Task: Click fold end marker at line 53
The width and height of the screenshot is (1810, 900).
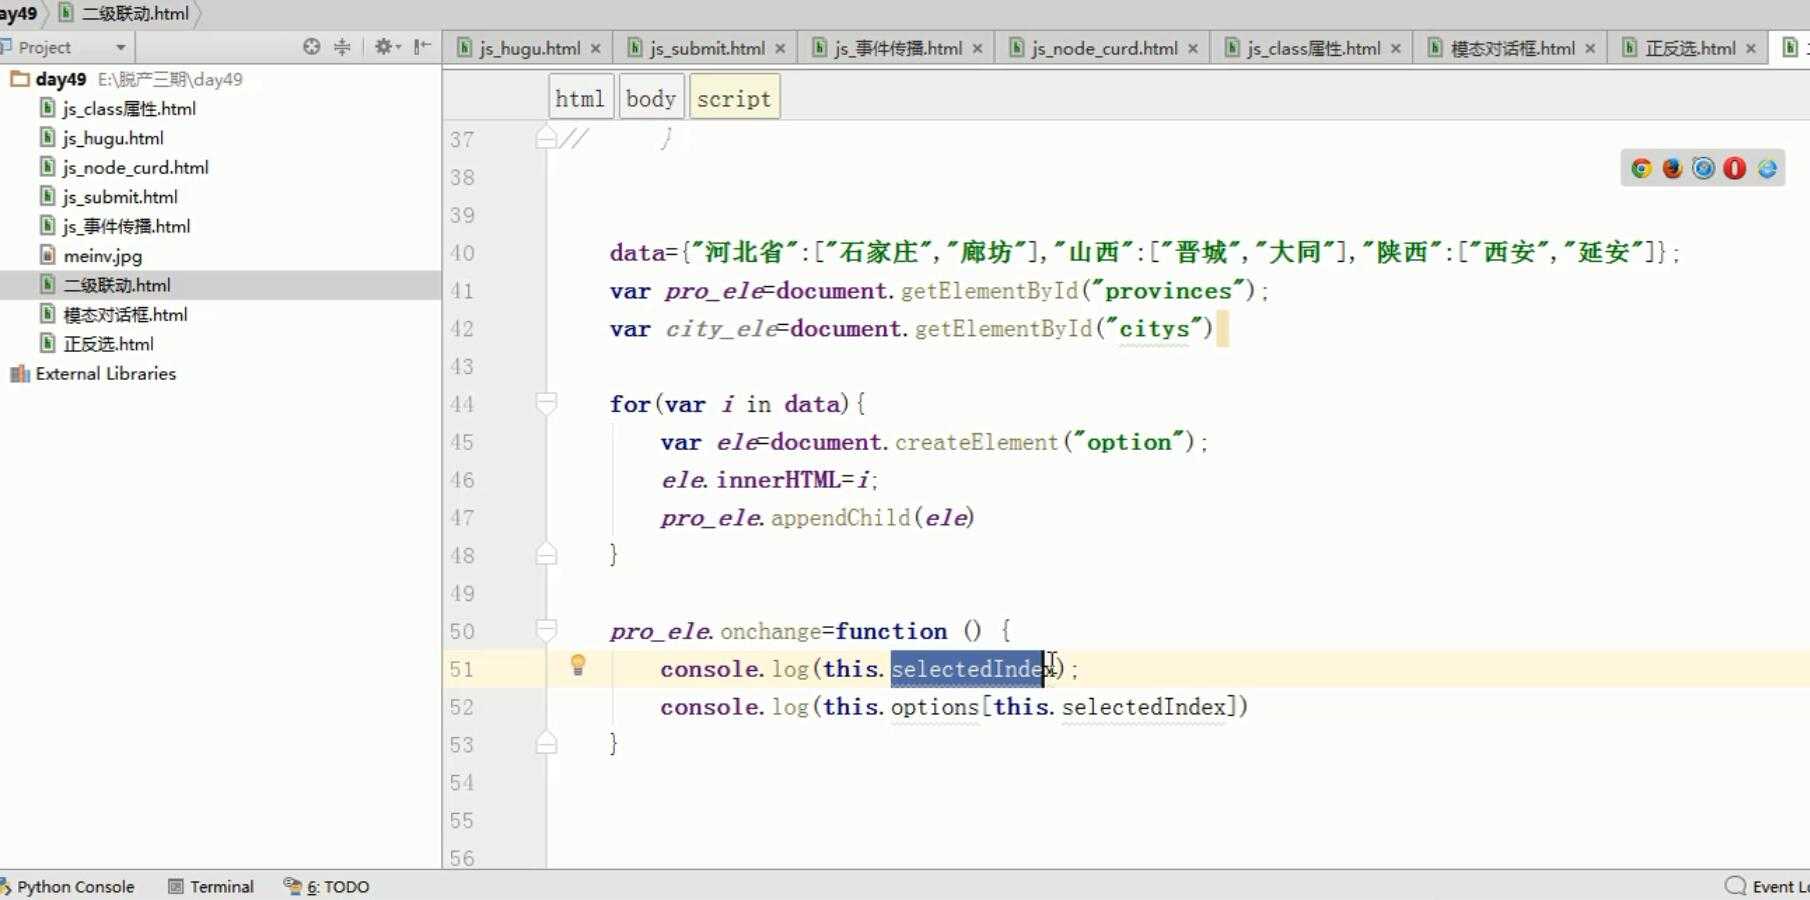Action: click(546, 742)
